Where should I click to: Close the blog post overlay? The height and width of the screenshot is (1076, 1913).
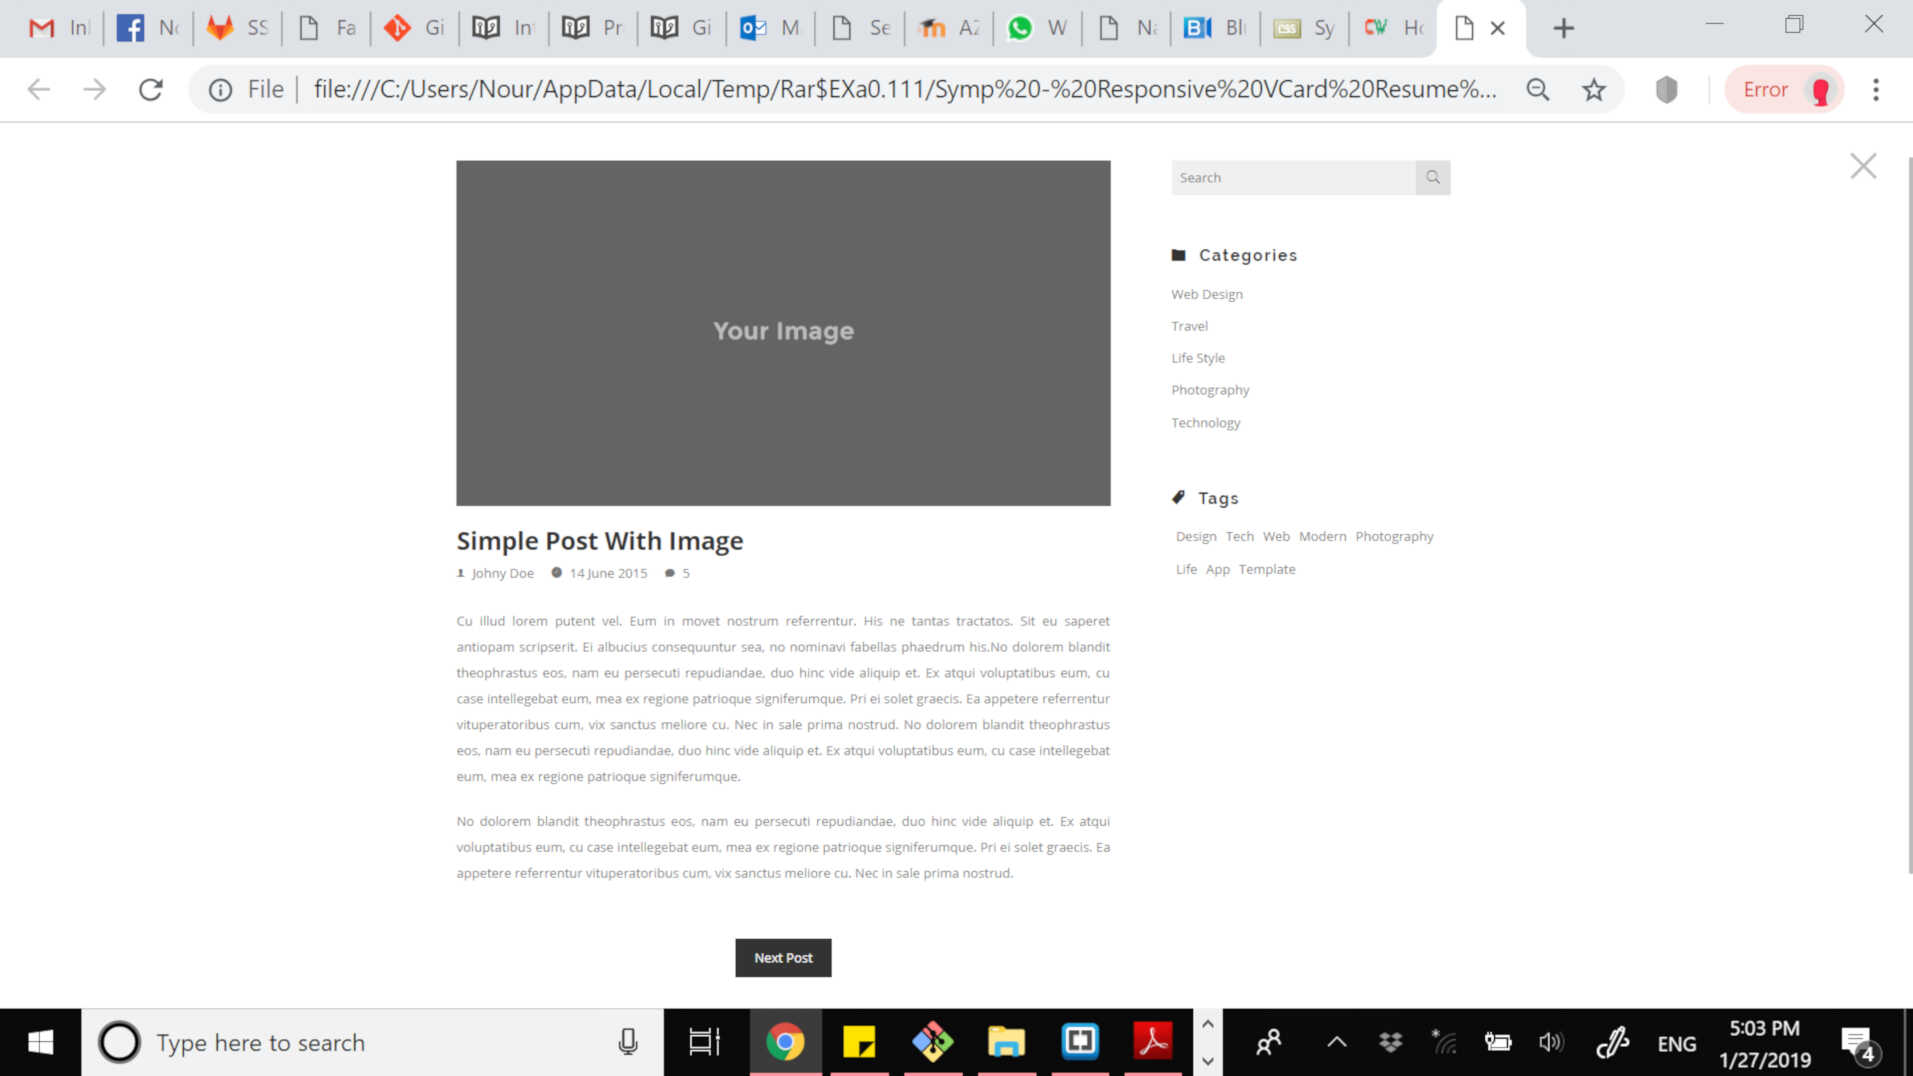pyautogui.click(x=1863, y=166)
